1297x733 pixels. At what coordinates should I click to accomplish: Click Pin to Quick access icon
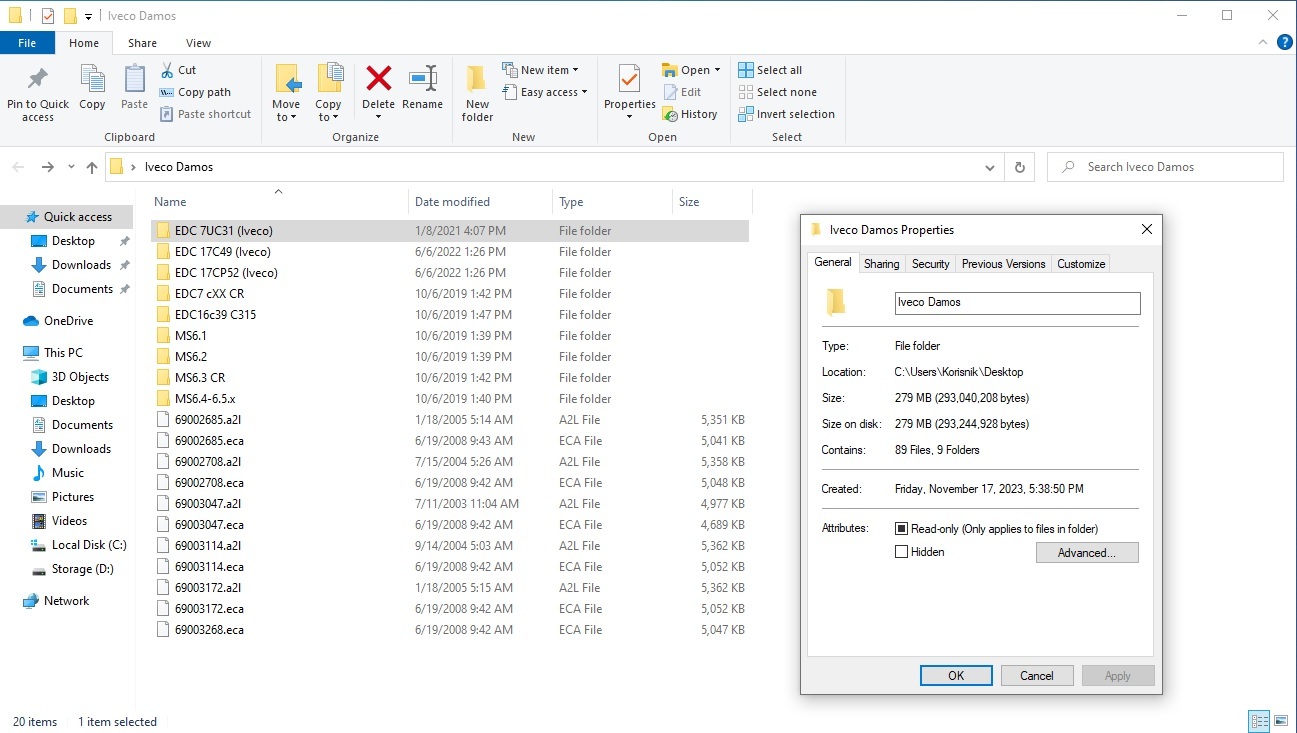(38, 80)
